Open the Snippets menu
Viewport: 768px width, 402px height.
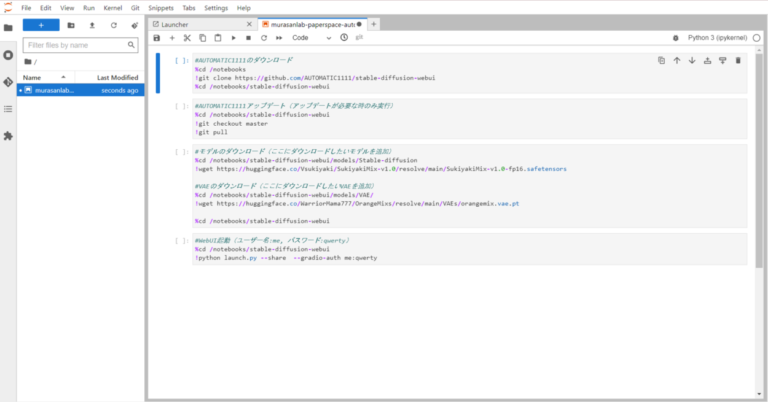tap(160, 7)
